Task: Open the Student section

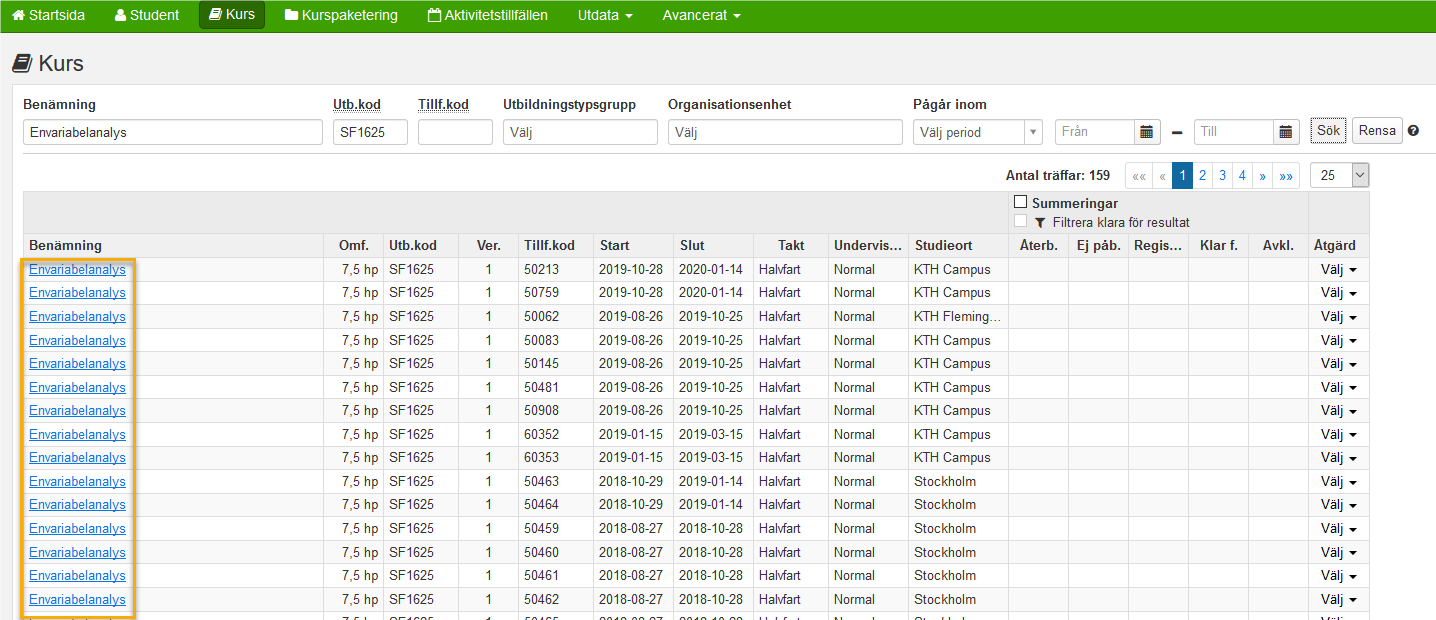Action: pos(147,15)
